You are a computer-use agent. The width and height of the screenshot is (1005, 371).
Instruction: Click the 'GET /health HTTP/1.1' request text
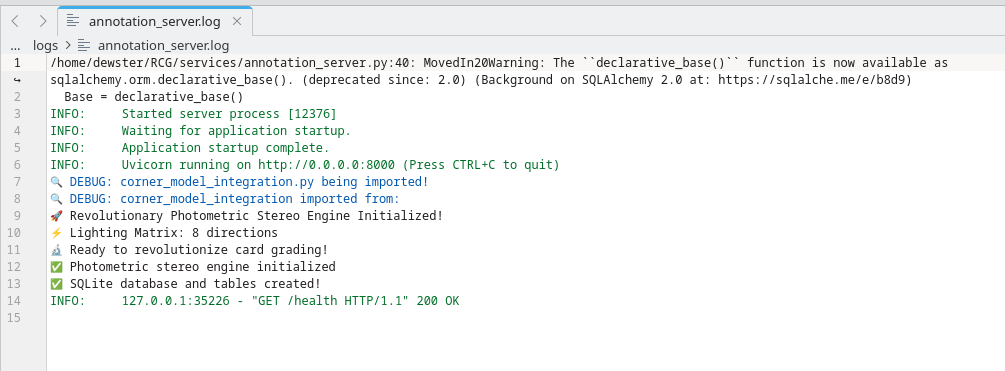pyautogui.click(x=329, y=301)
